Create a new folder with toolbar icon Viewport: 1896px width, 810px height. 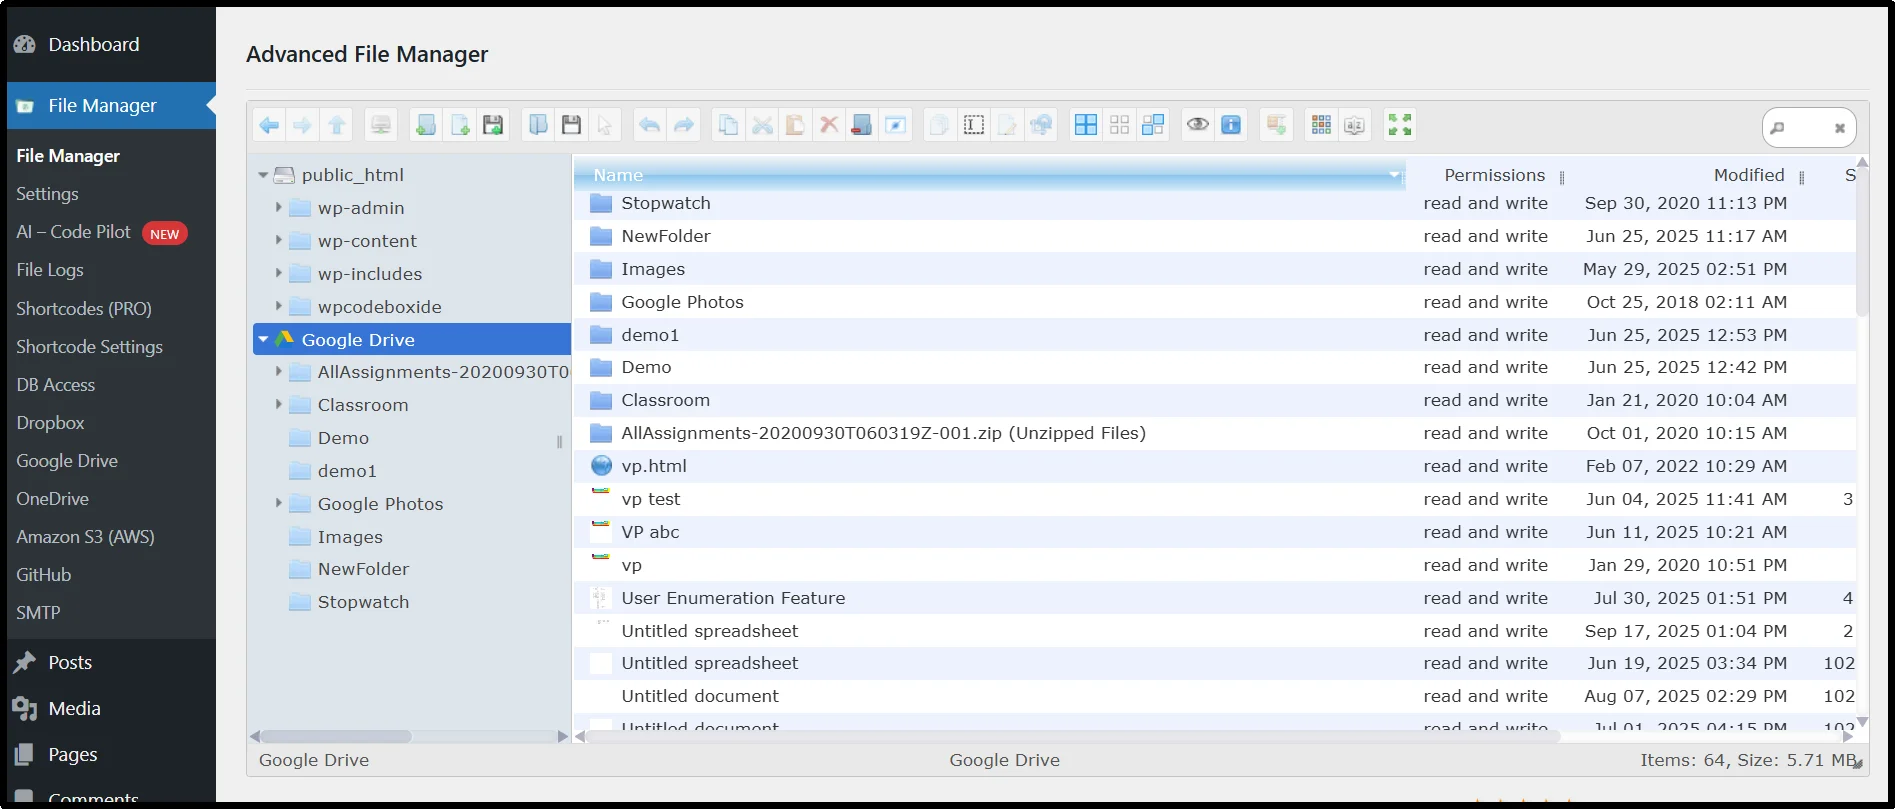[426, 125]
